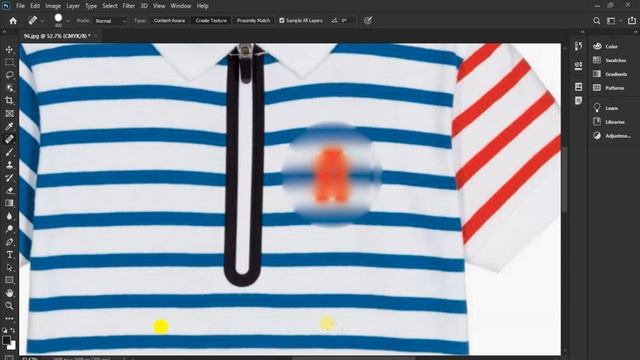This screenshot has width=640, height=360.
Task: Open the Mode Normal dropdown
Action: [110, 20]
